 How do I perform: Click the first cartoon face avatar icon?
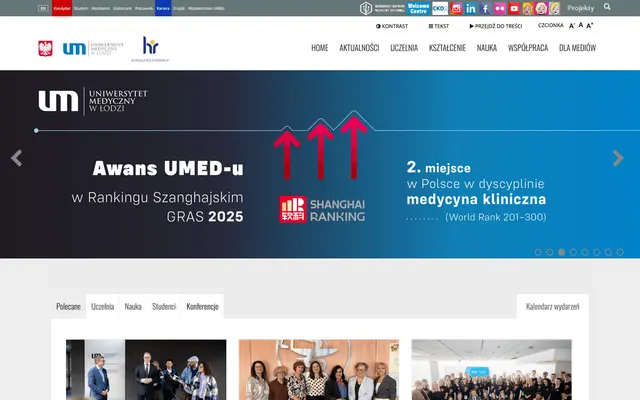[528, 8]
